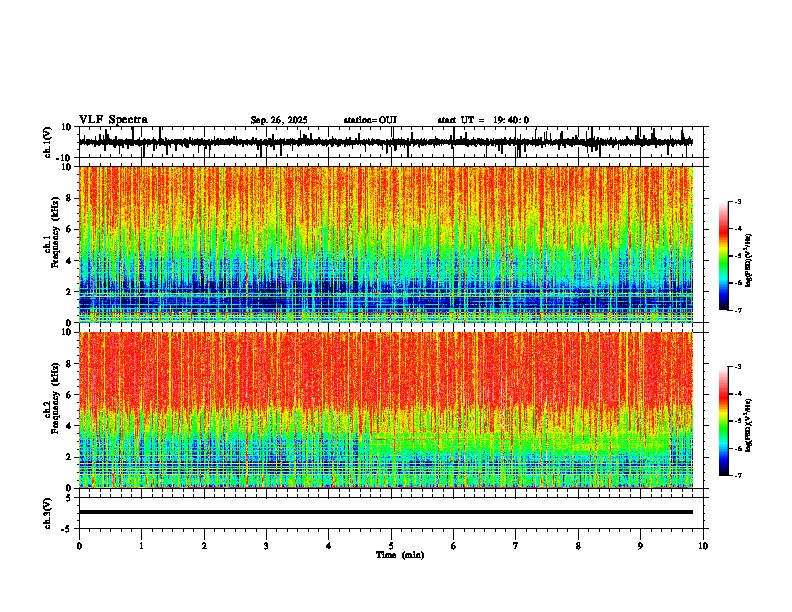The height and width of the screenshot is (612, 792).
Task: Click the 'Time (min)' axis label
Action: 400,555
